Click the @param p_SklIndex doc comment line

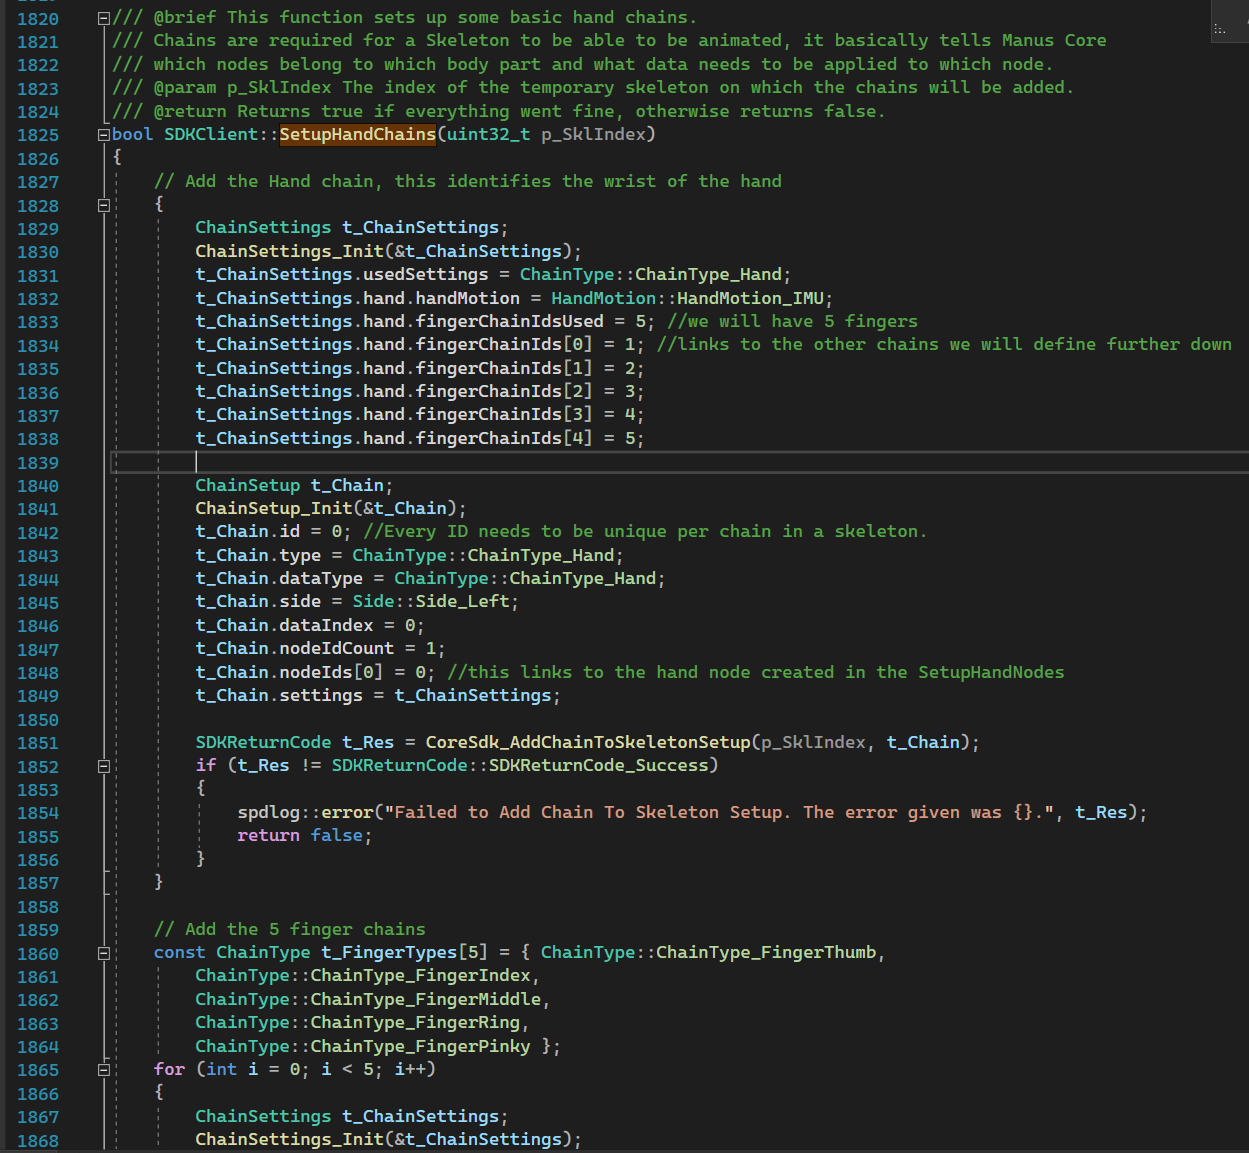(593, 87)
